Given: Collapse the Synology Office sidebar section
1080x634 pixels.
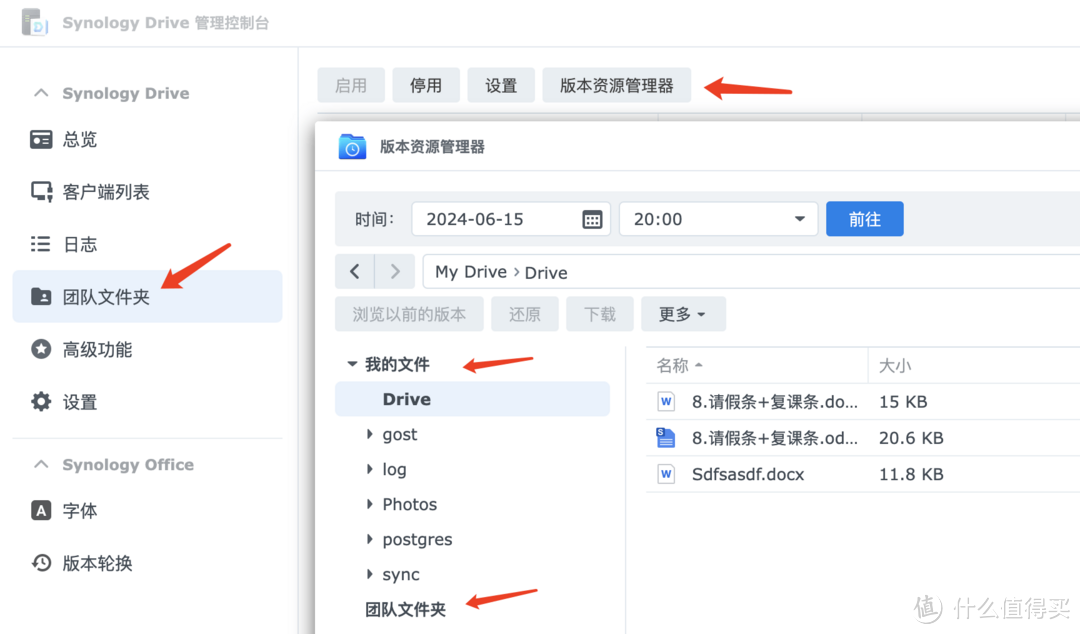Looking at the screenshot, I should 41,464.
